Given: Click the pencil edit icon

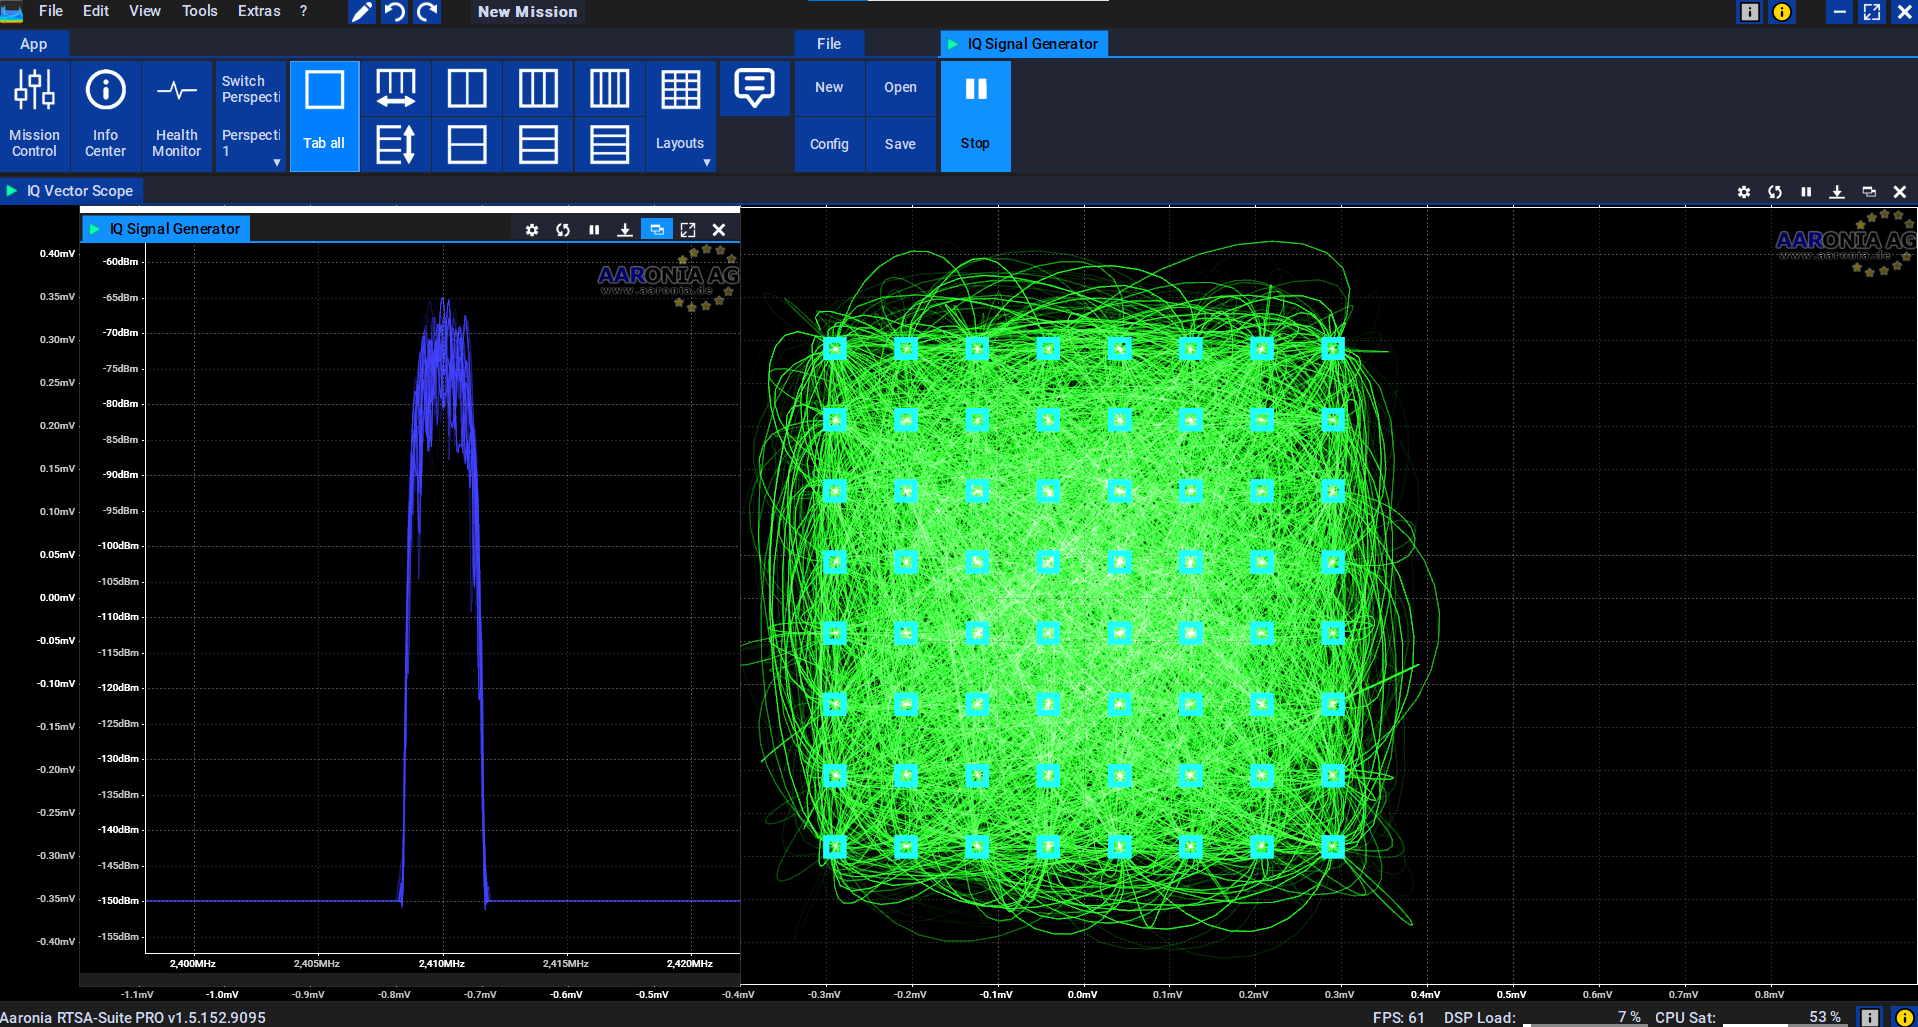Looking at the screenshot, I should pyautogui.click(x=362, y=12).
